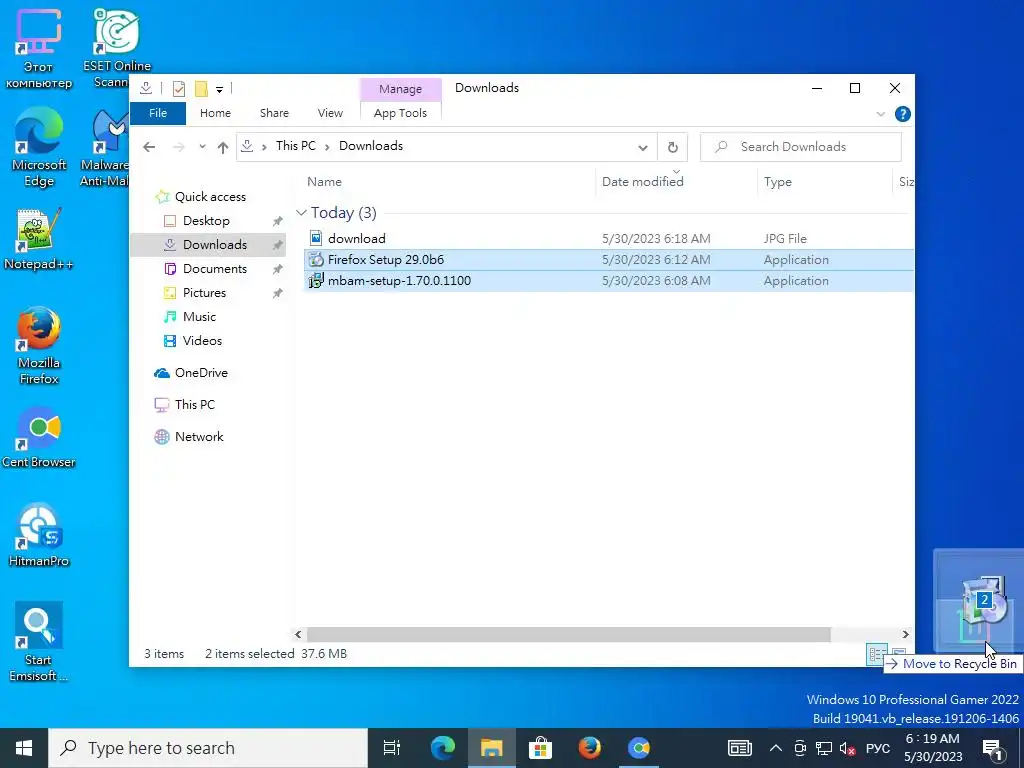The image size is (1024, 768).
Task: Switch to Details view layout button
Action: (x=876, y=654)
